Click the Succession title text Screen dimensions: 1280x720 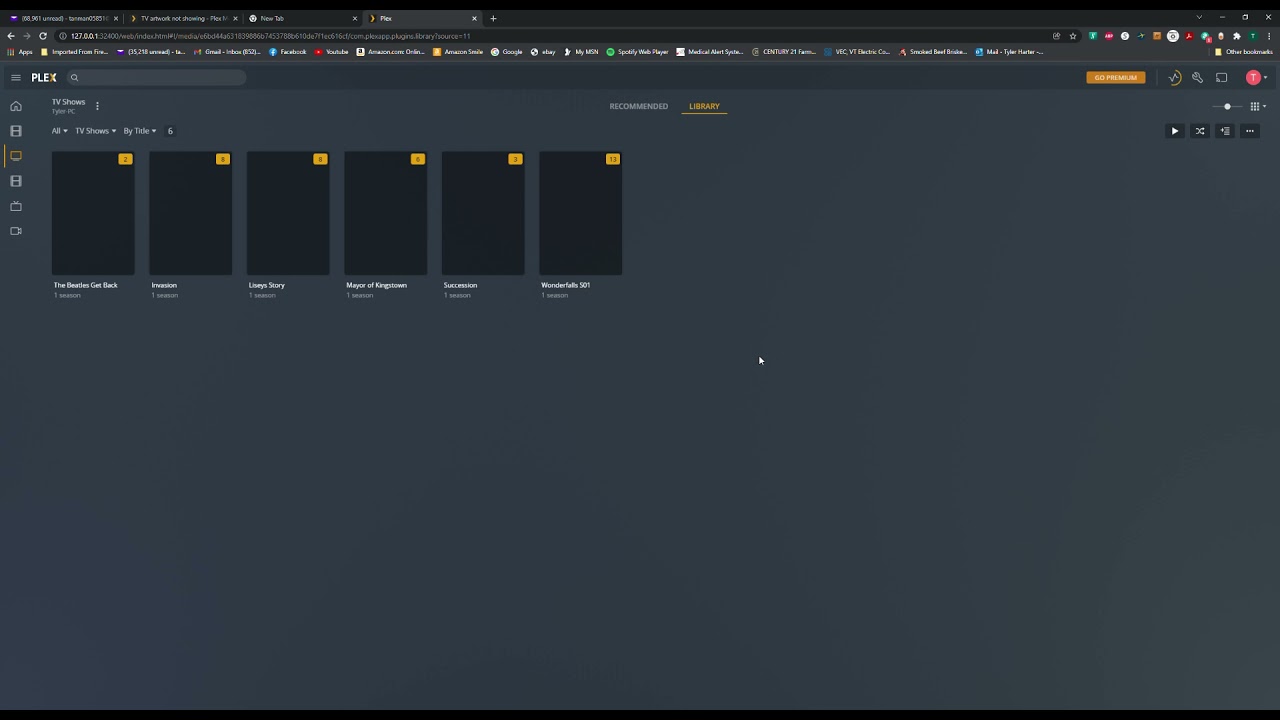tap(460, 285)
